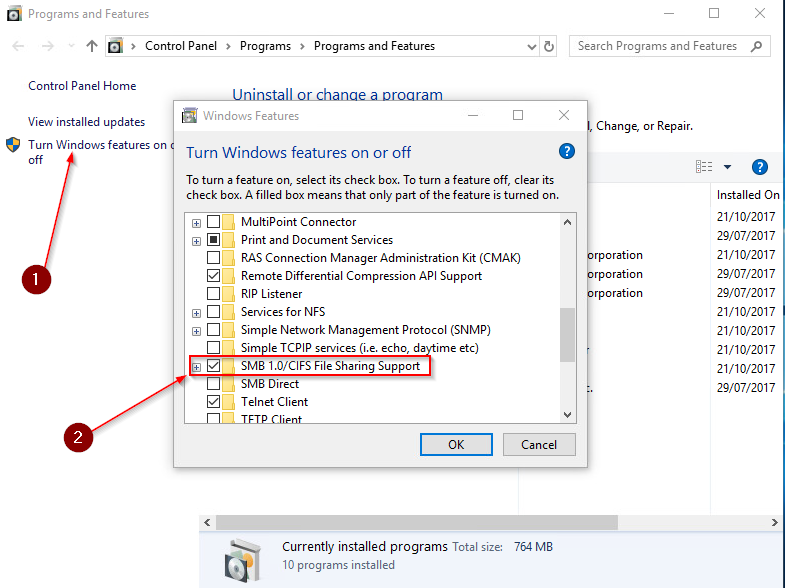This screenshot has width=785, height=588.
Task: Click the features list vertical scrollbar thumb
Action: [x=567, y=334]
